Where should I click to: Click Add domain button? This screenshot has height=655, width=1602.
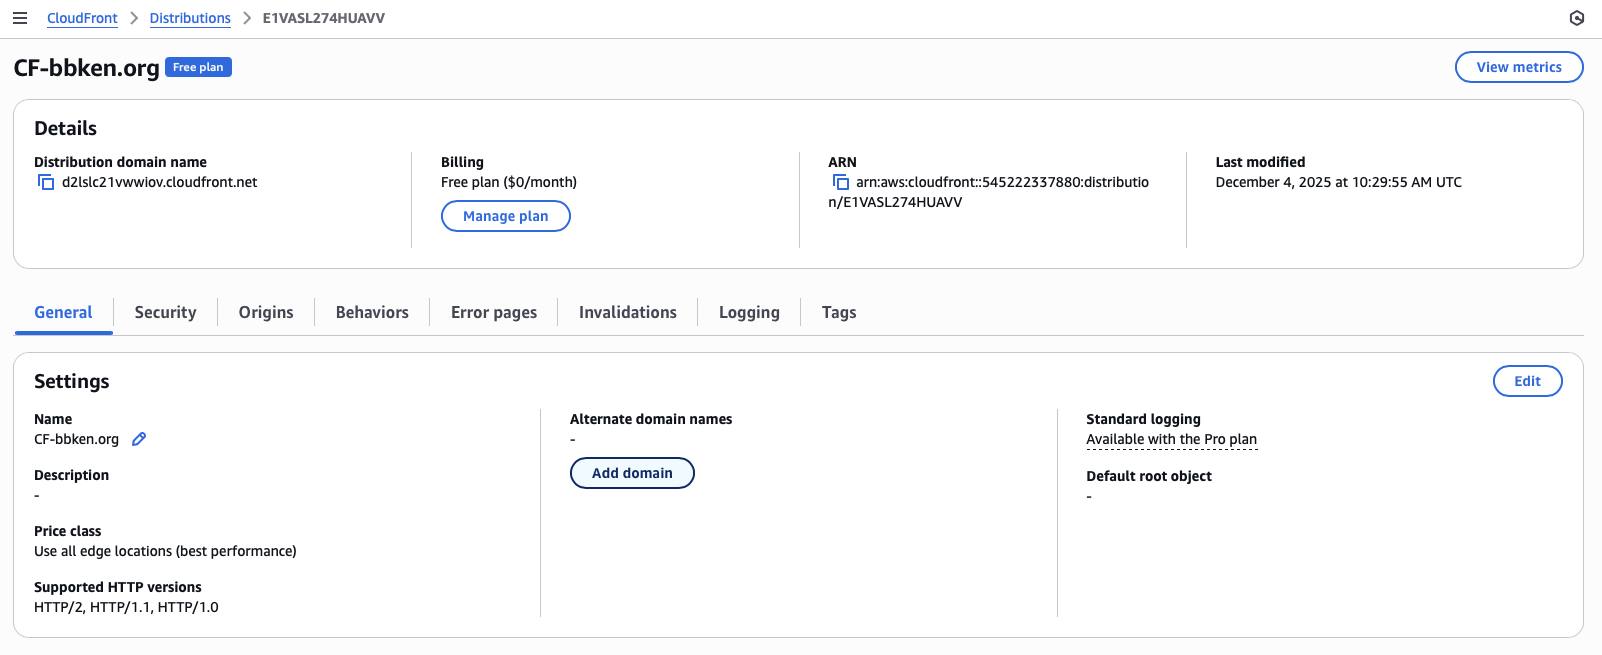(632, 473)
